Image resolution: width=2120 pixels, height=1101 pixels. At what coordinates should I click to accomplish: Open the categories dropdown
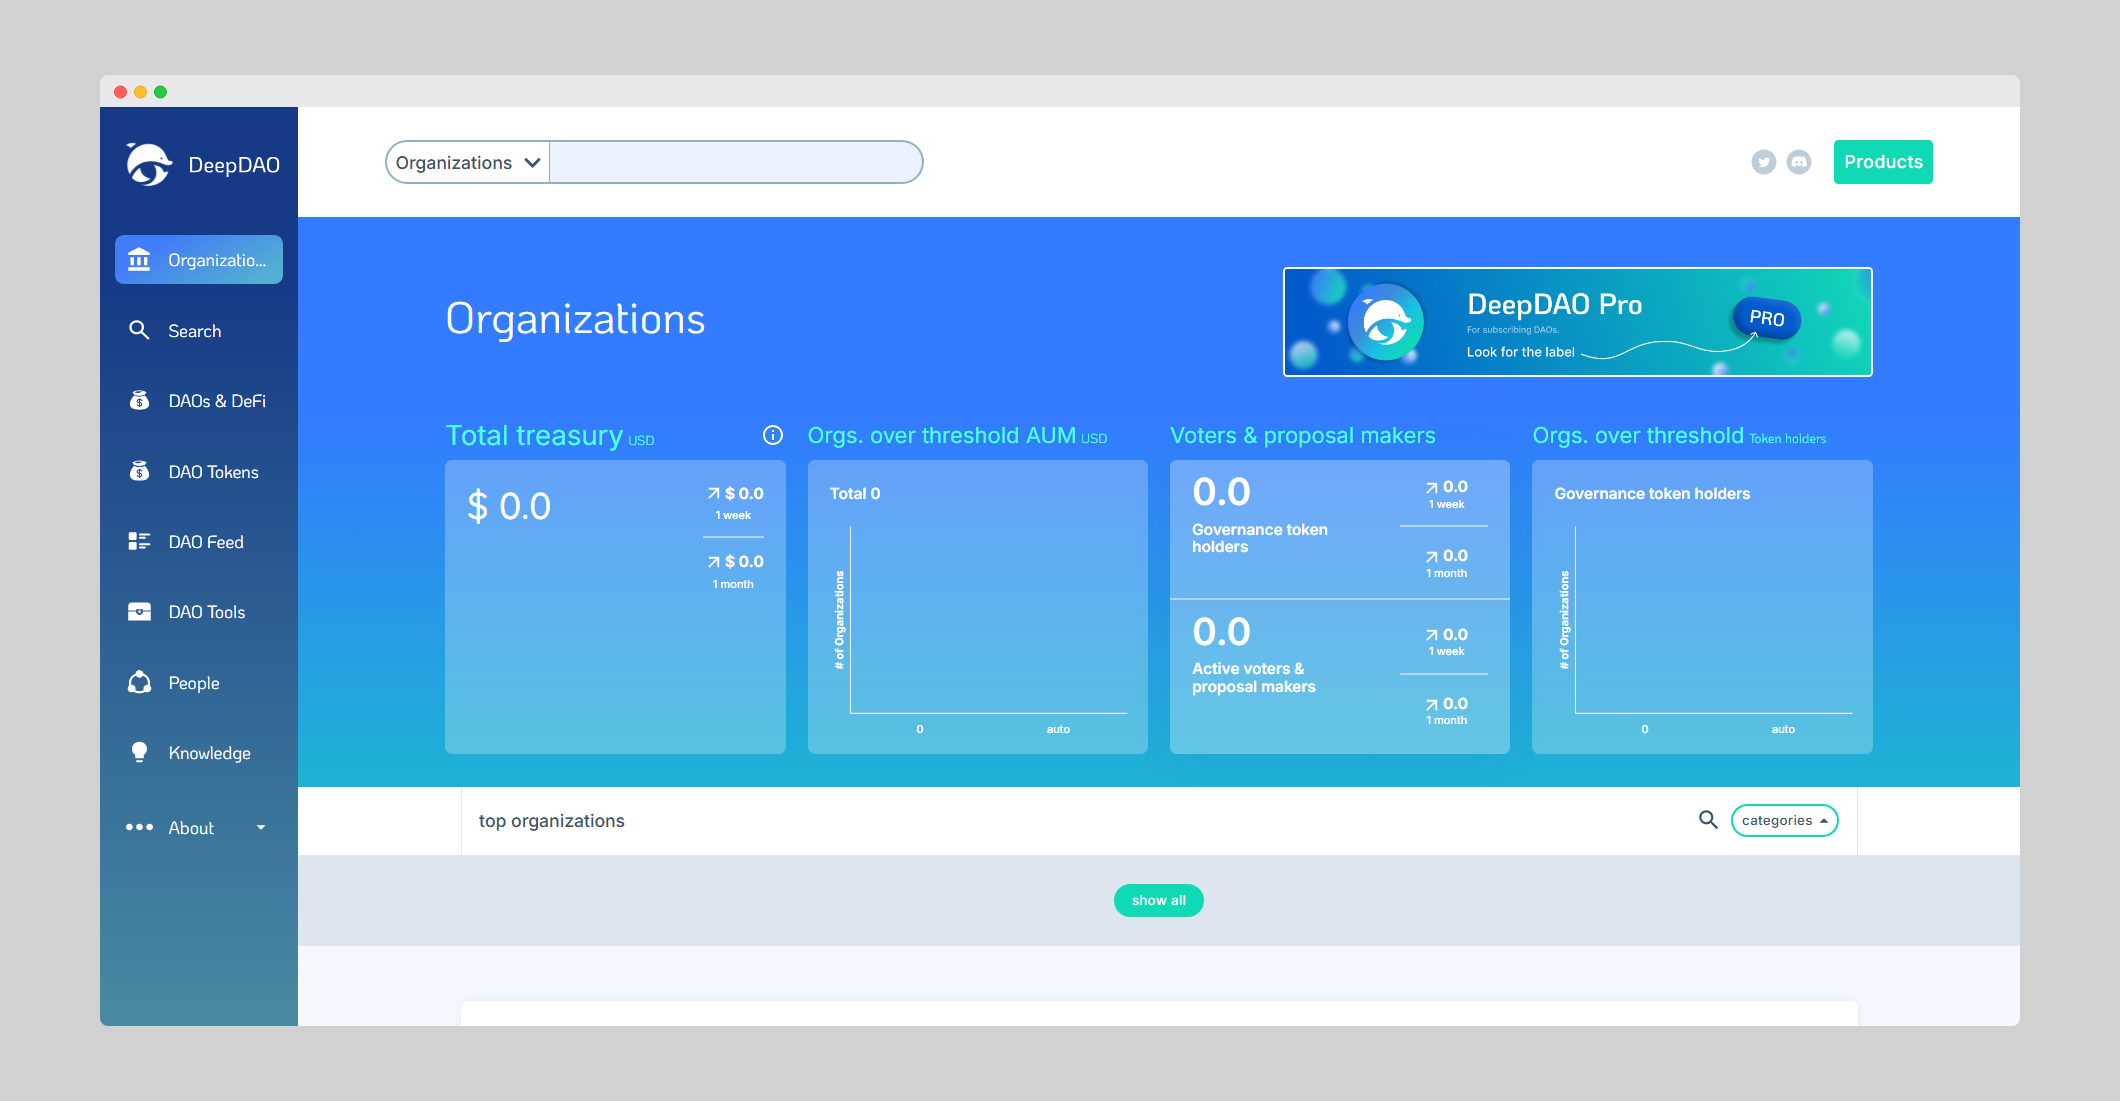pyautogui.click(x=1785, y=820)
